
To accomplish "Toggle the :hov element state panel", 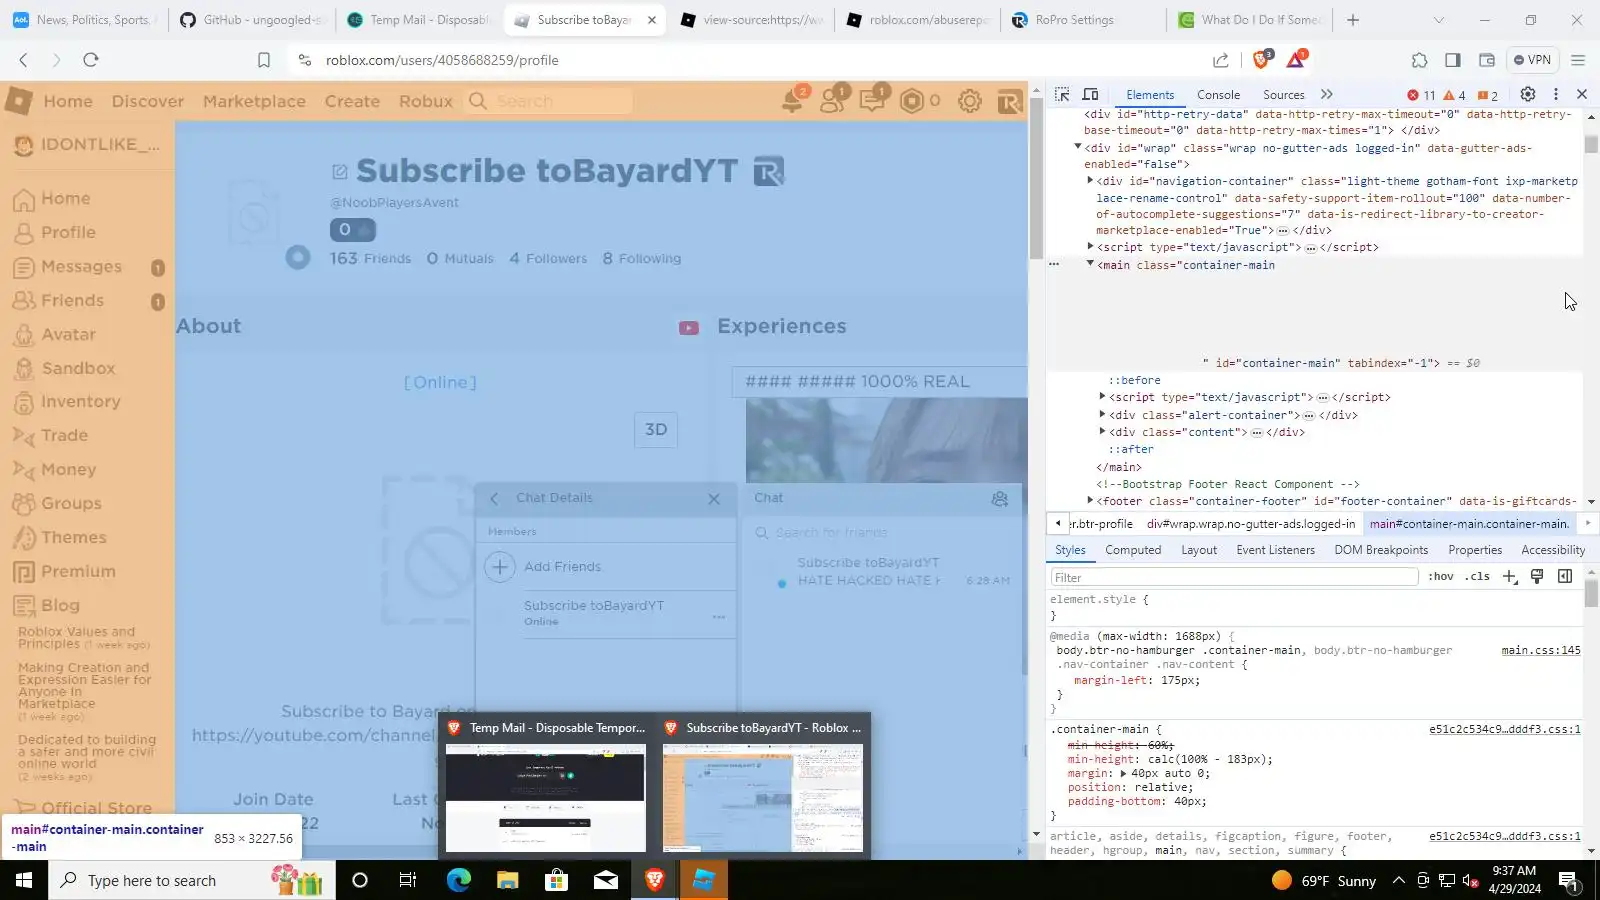I will (1441, 577).
